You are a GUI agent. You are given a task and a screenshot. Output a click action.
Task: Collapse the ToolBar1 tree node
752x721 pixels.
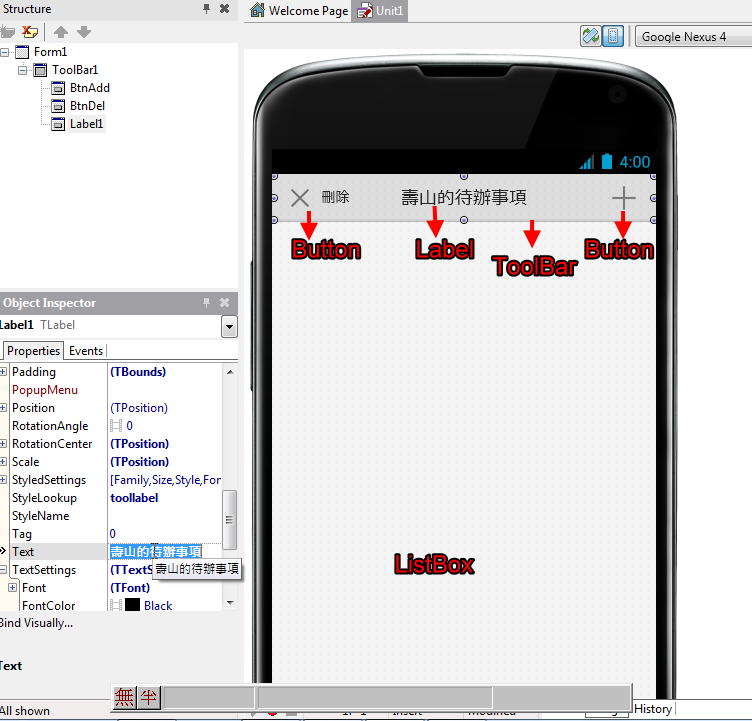(x=23, y=70)
